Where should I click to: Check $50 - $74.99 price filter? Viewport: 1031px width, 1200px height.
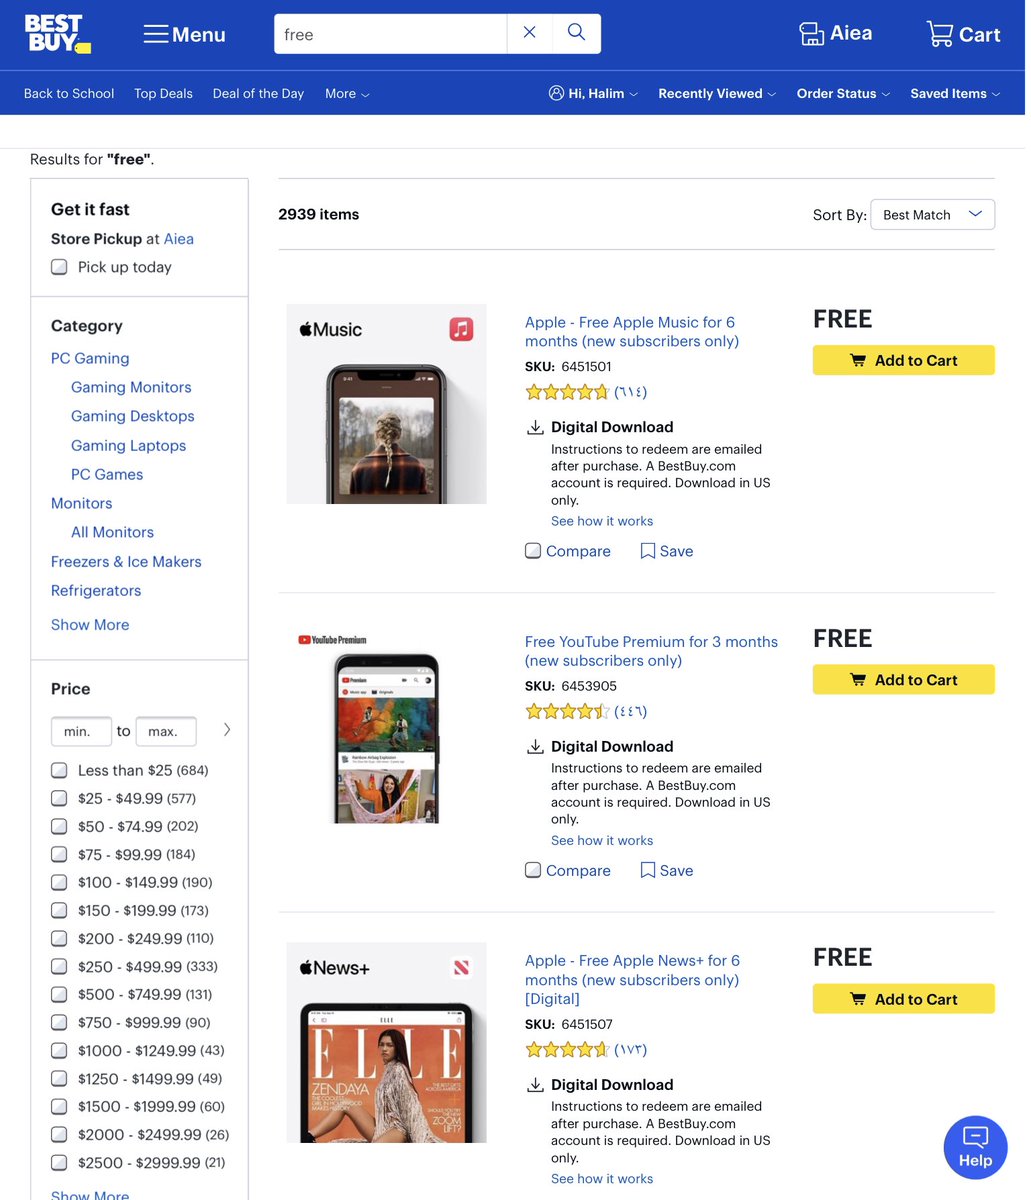pos(60,826)
